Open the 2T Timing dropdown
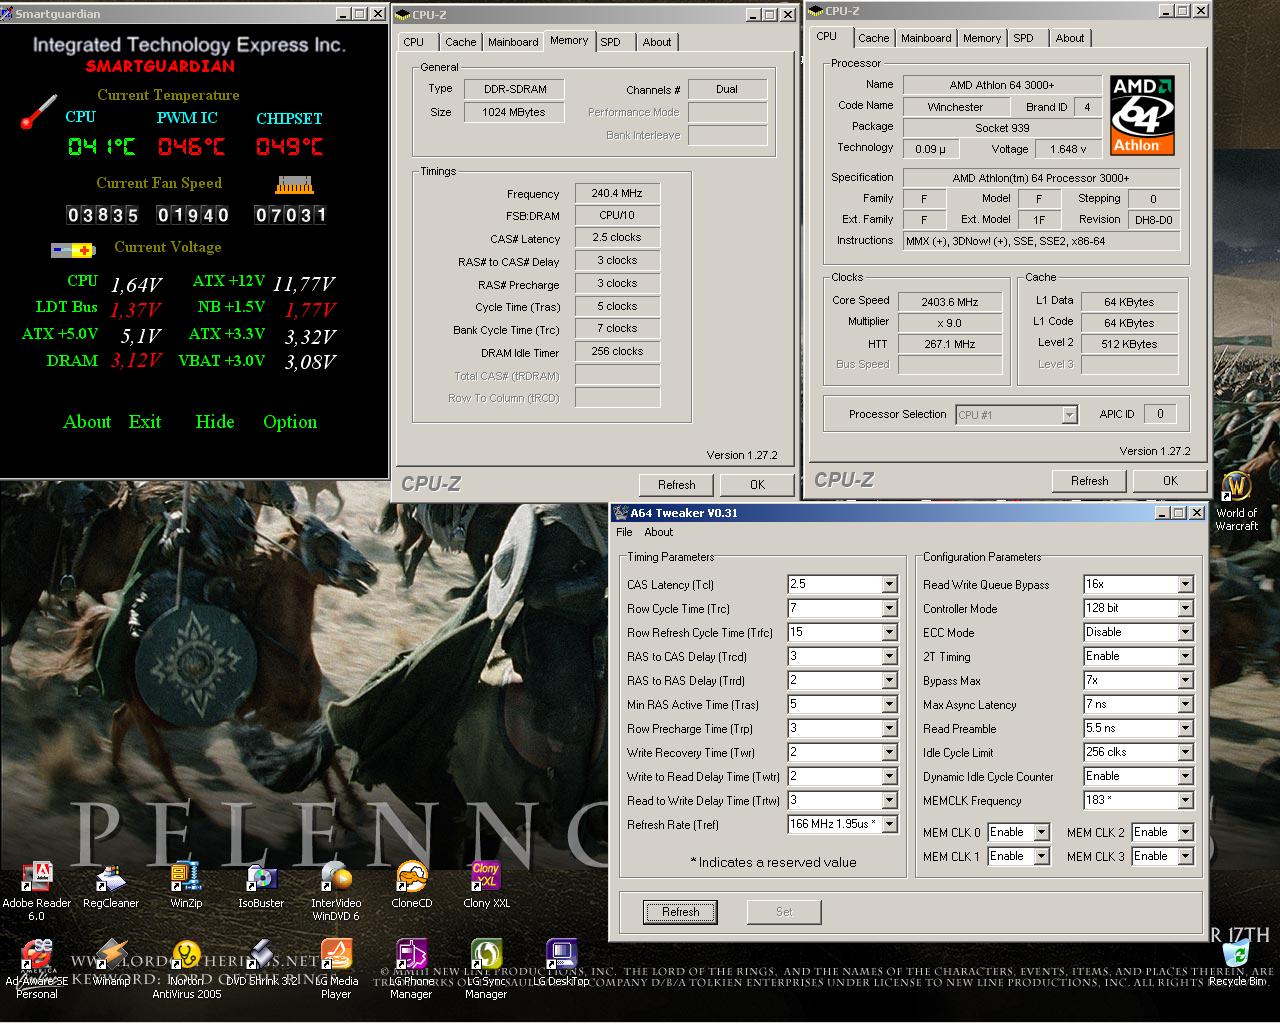The height and width of the screenshot is (1024, 1280). (x=1185, y=656)
